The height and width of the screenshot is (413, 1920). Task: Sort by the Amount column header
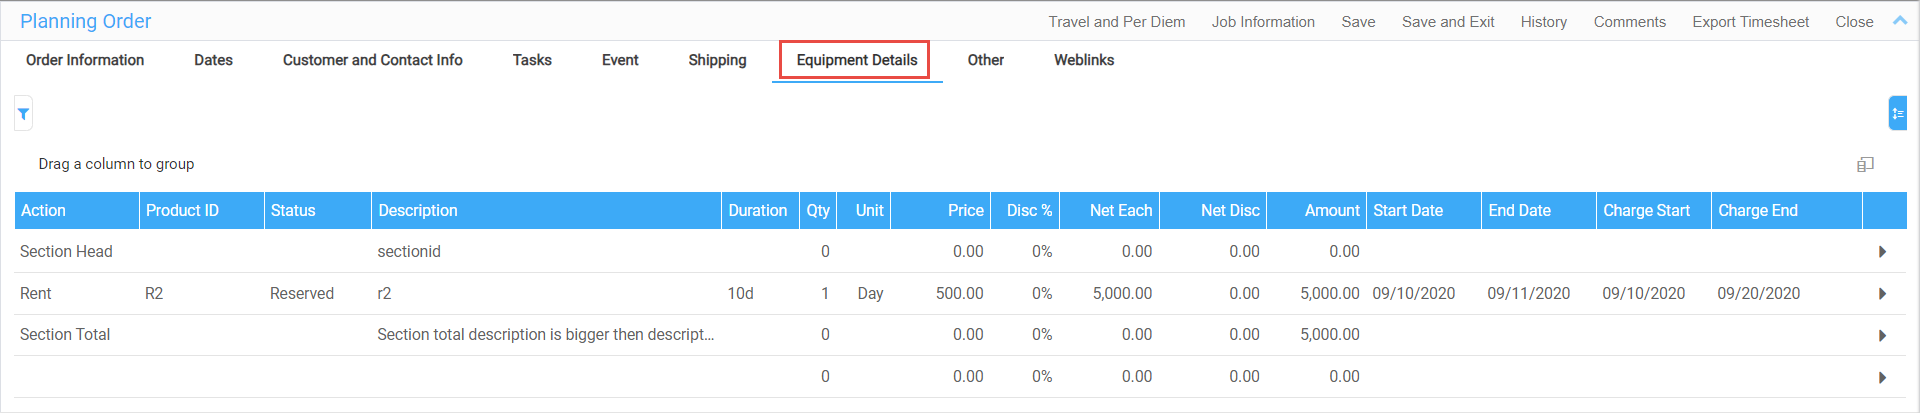pyautogui.click(x=1331, y=211)
